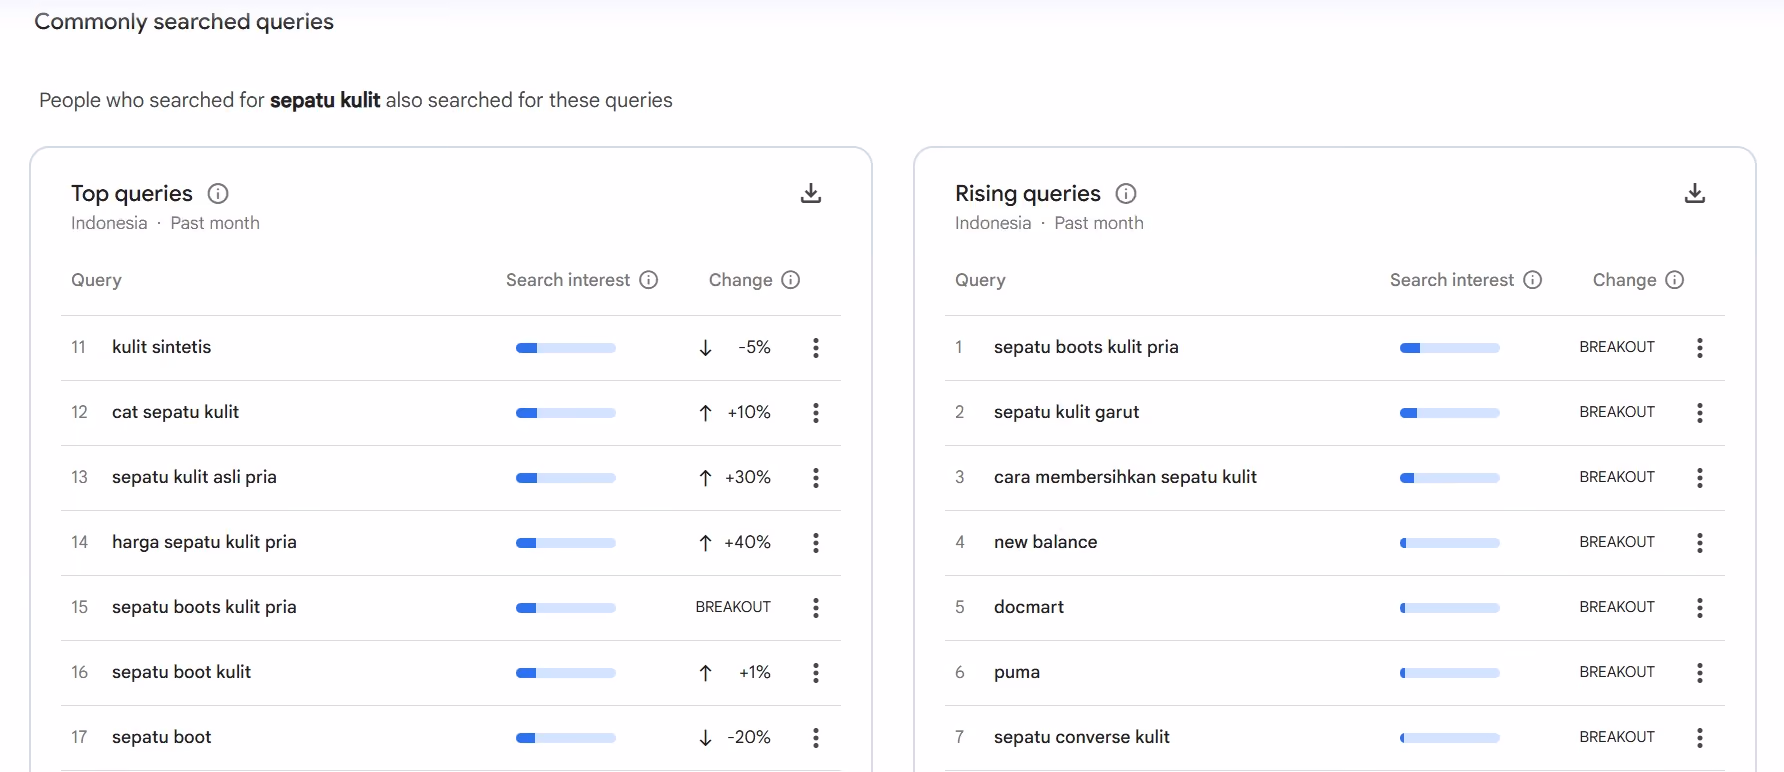Show info about Rising queries
This screenshot has height=772, width=1784.
pyautogui.click(x=1126, y=194)
